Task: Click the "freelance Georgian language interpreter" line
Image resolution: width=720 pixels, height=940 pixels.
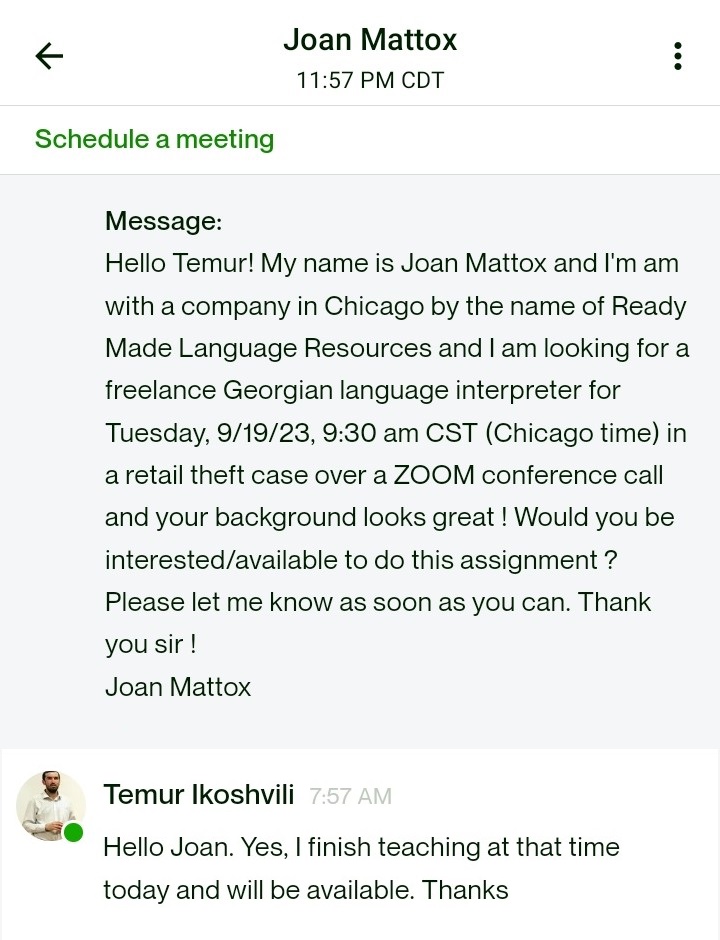Action: point(362,391)
